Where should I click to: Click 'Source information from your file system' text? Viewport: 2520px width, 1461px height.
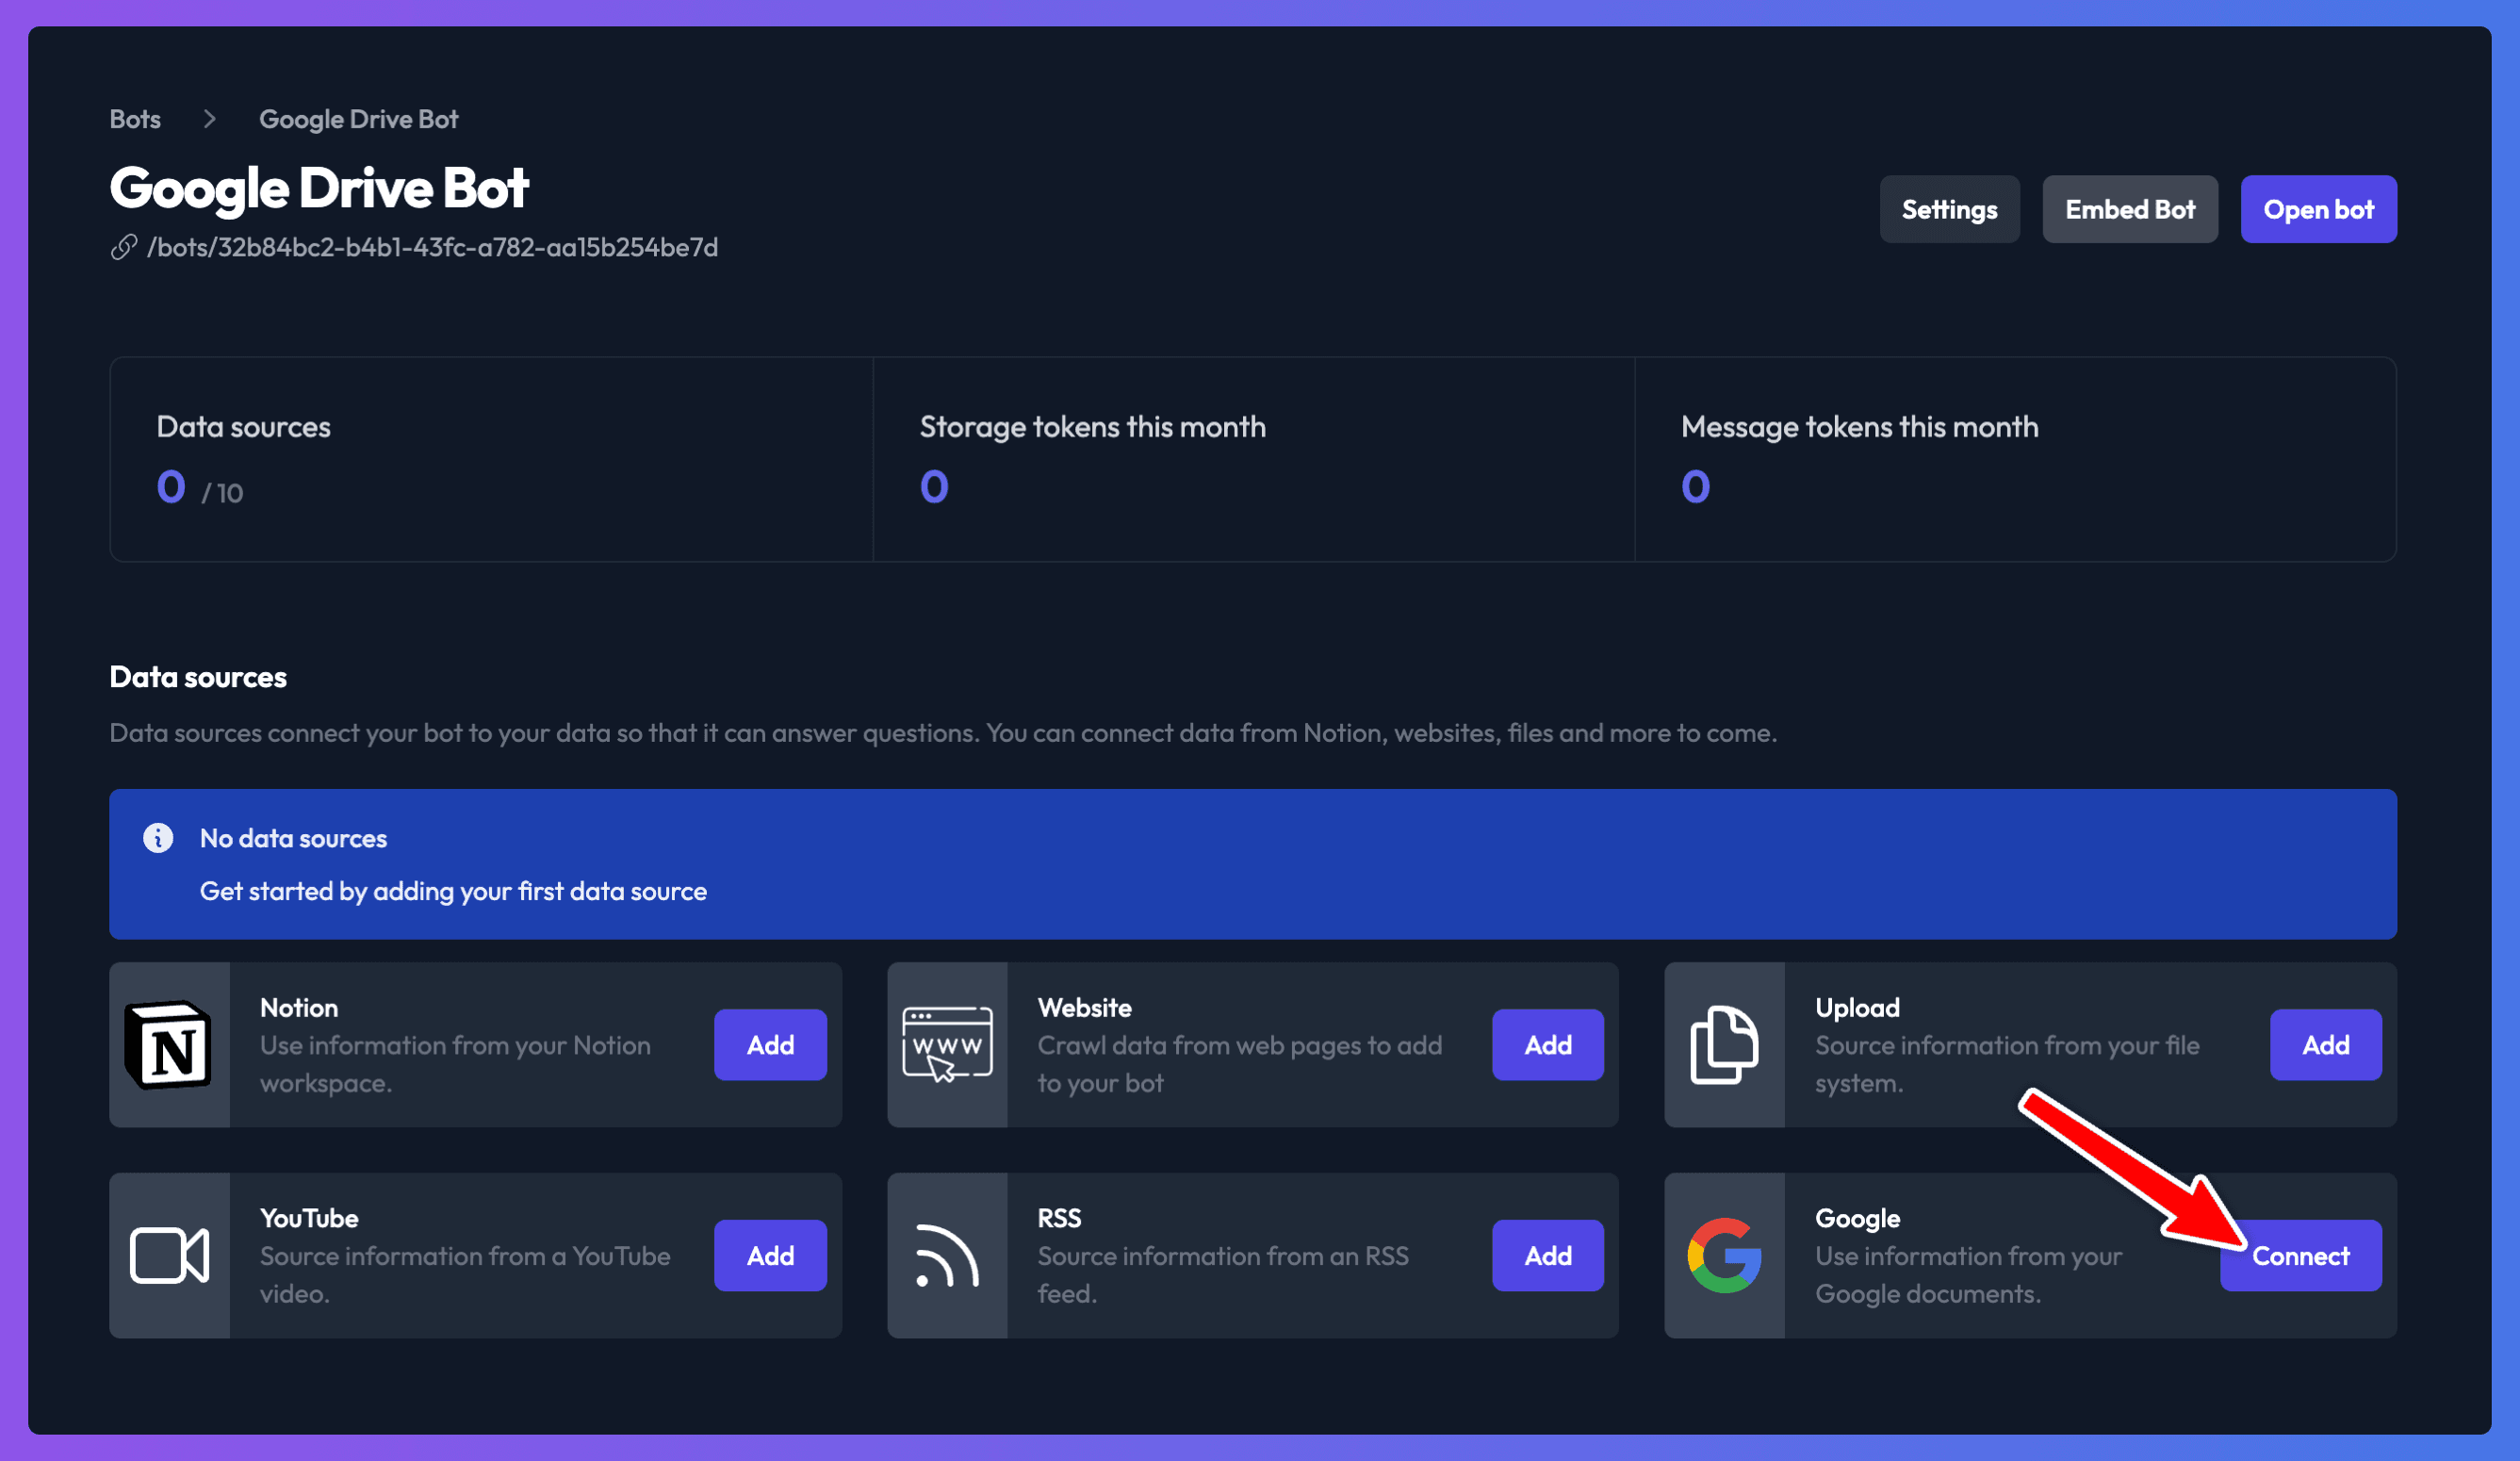tap(2007, 1064)
